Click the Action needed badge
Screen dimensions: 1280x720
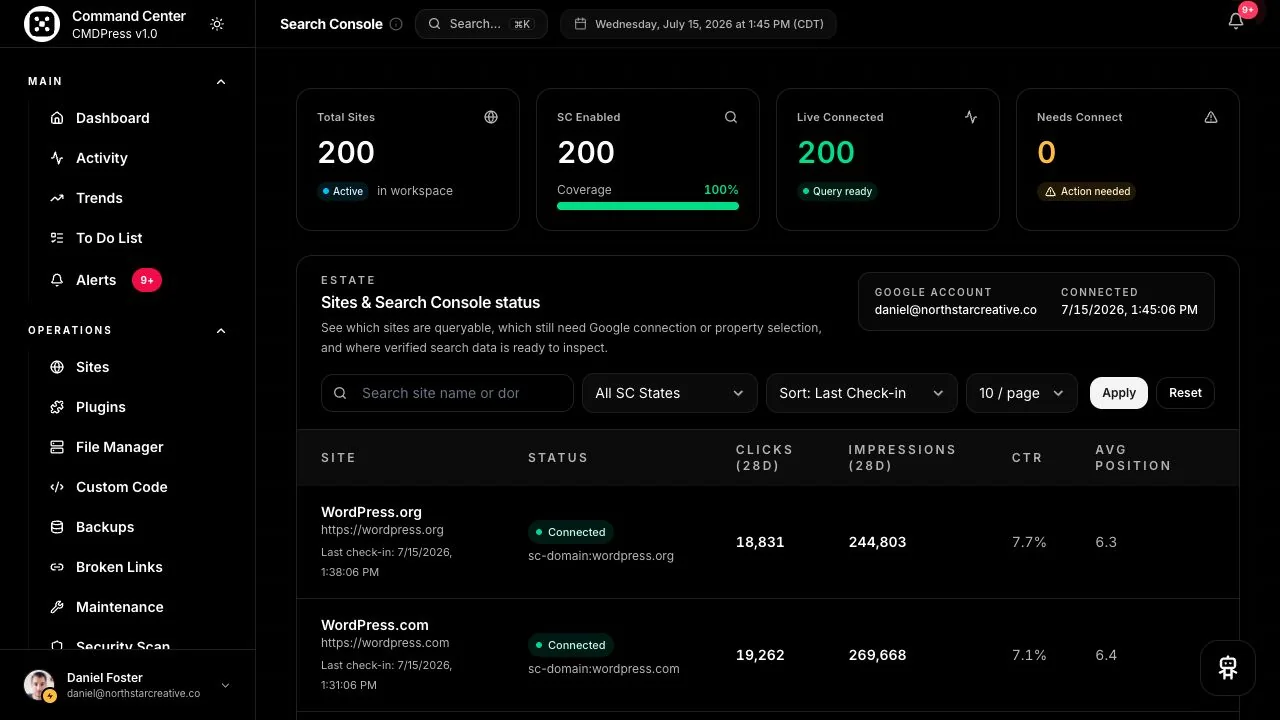1086,191
